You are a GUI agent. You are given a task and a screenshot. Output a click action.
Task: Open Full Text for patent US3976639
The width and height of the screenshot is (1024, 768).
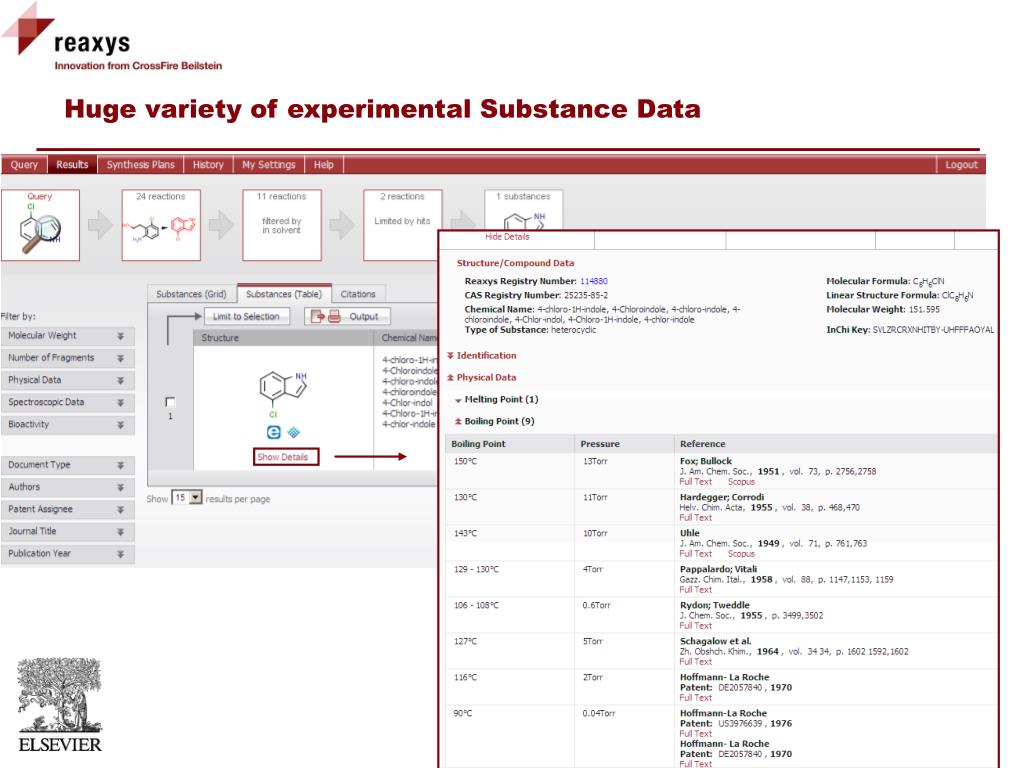[x=696, y=733]
